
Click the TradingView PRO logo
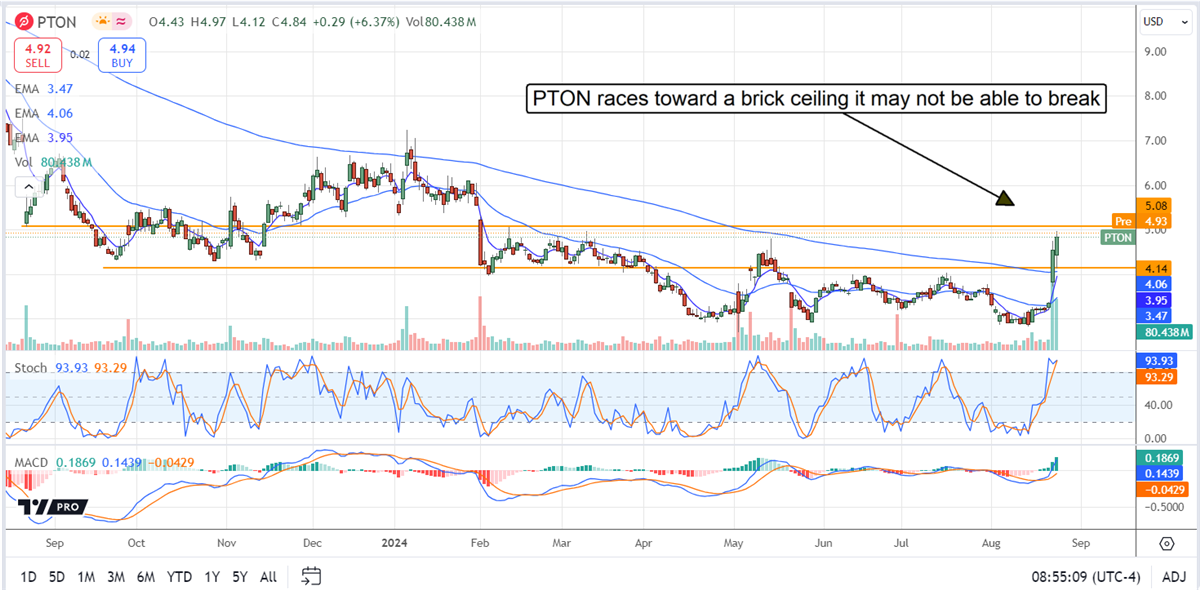point(53,508)
